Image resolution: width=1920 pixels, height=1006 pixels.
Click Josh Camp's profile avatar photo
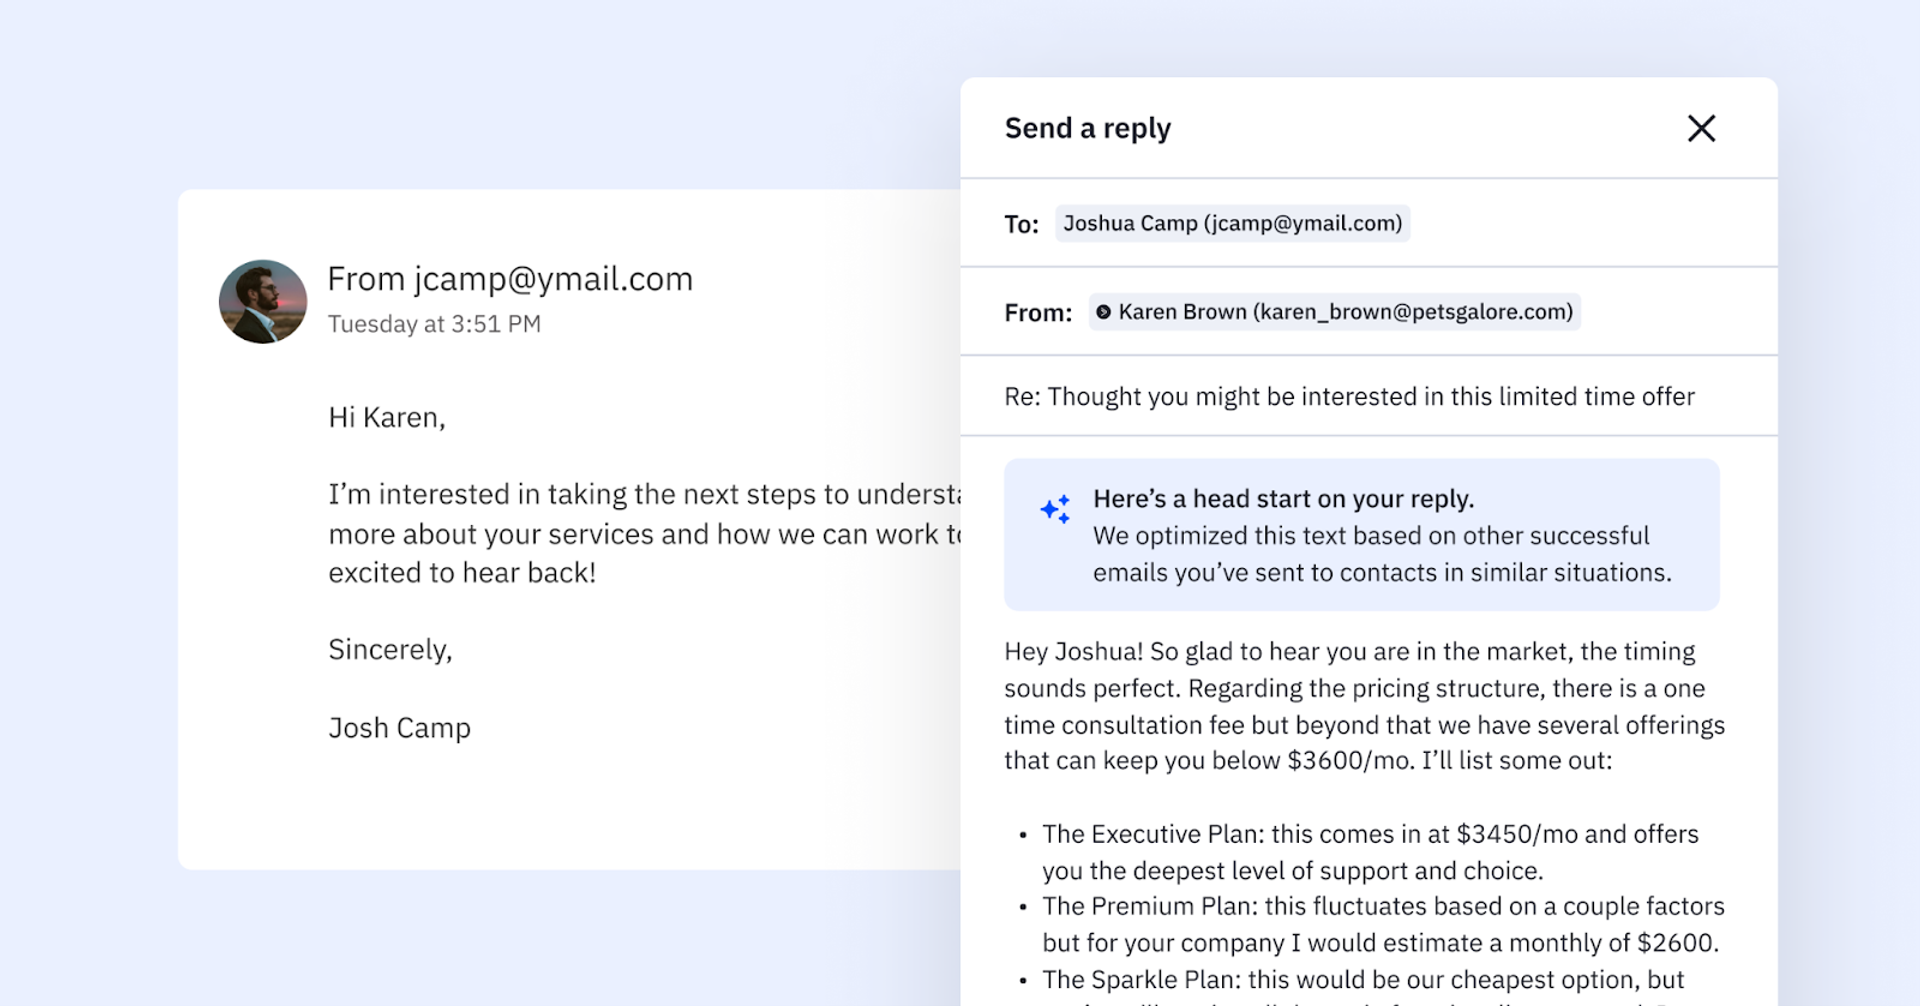point(263,302)
